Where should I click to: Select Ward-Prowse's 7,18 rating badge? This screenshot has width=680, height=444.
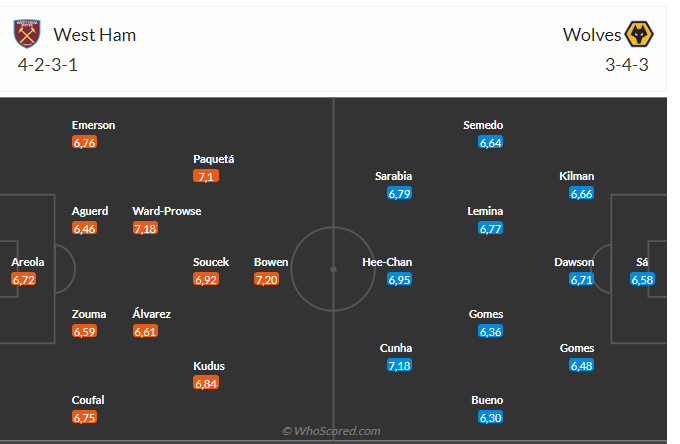145,229
